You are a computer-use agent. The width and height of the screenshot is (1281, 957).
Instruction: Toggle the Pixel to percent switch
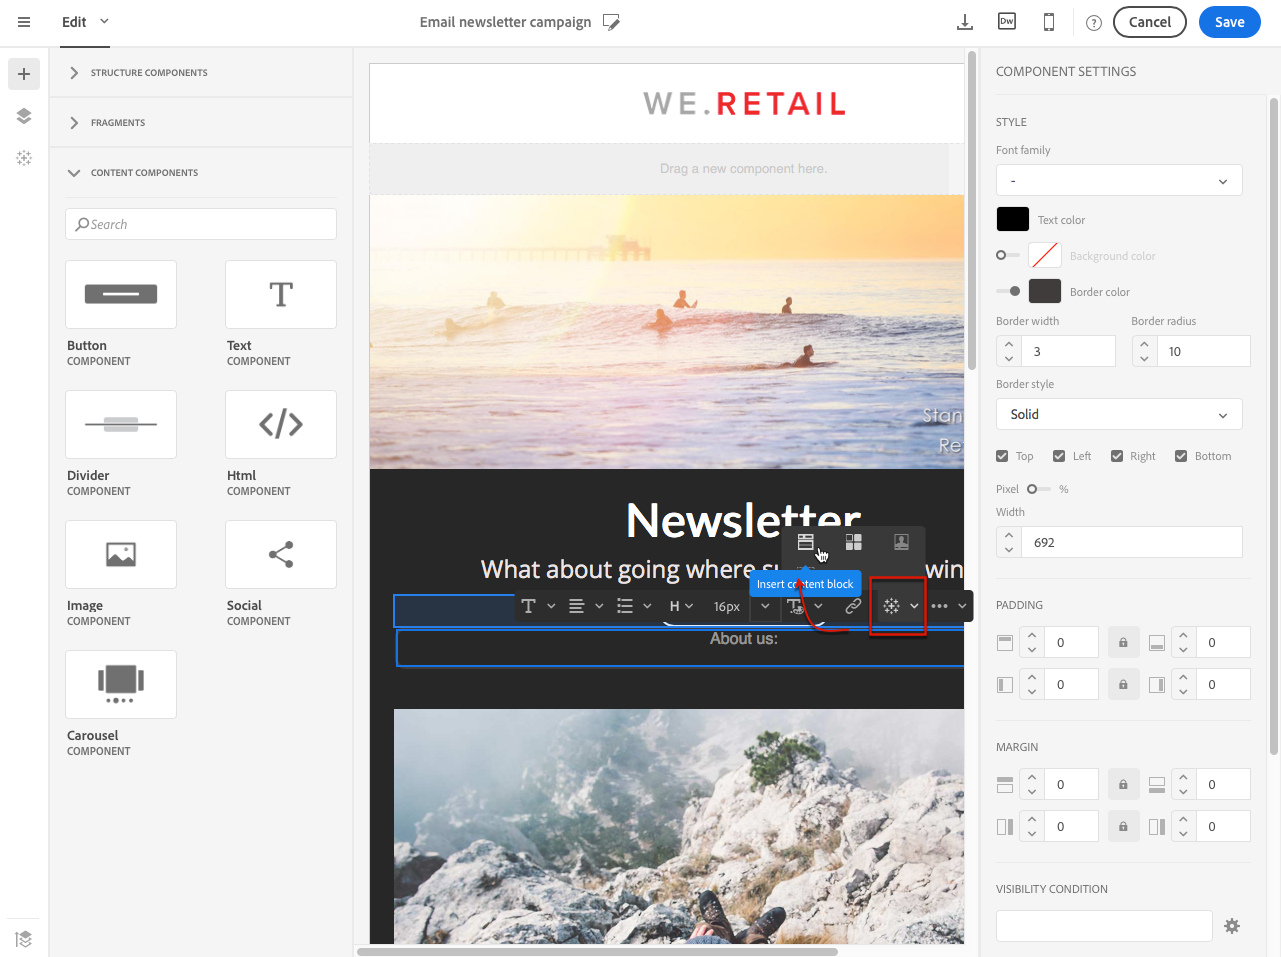click(1038, 489)
